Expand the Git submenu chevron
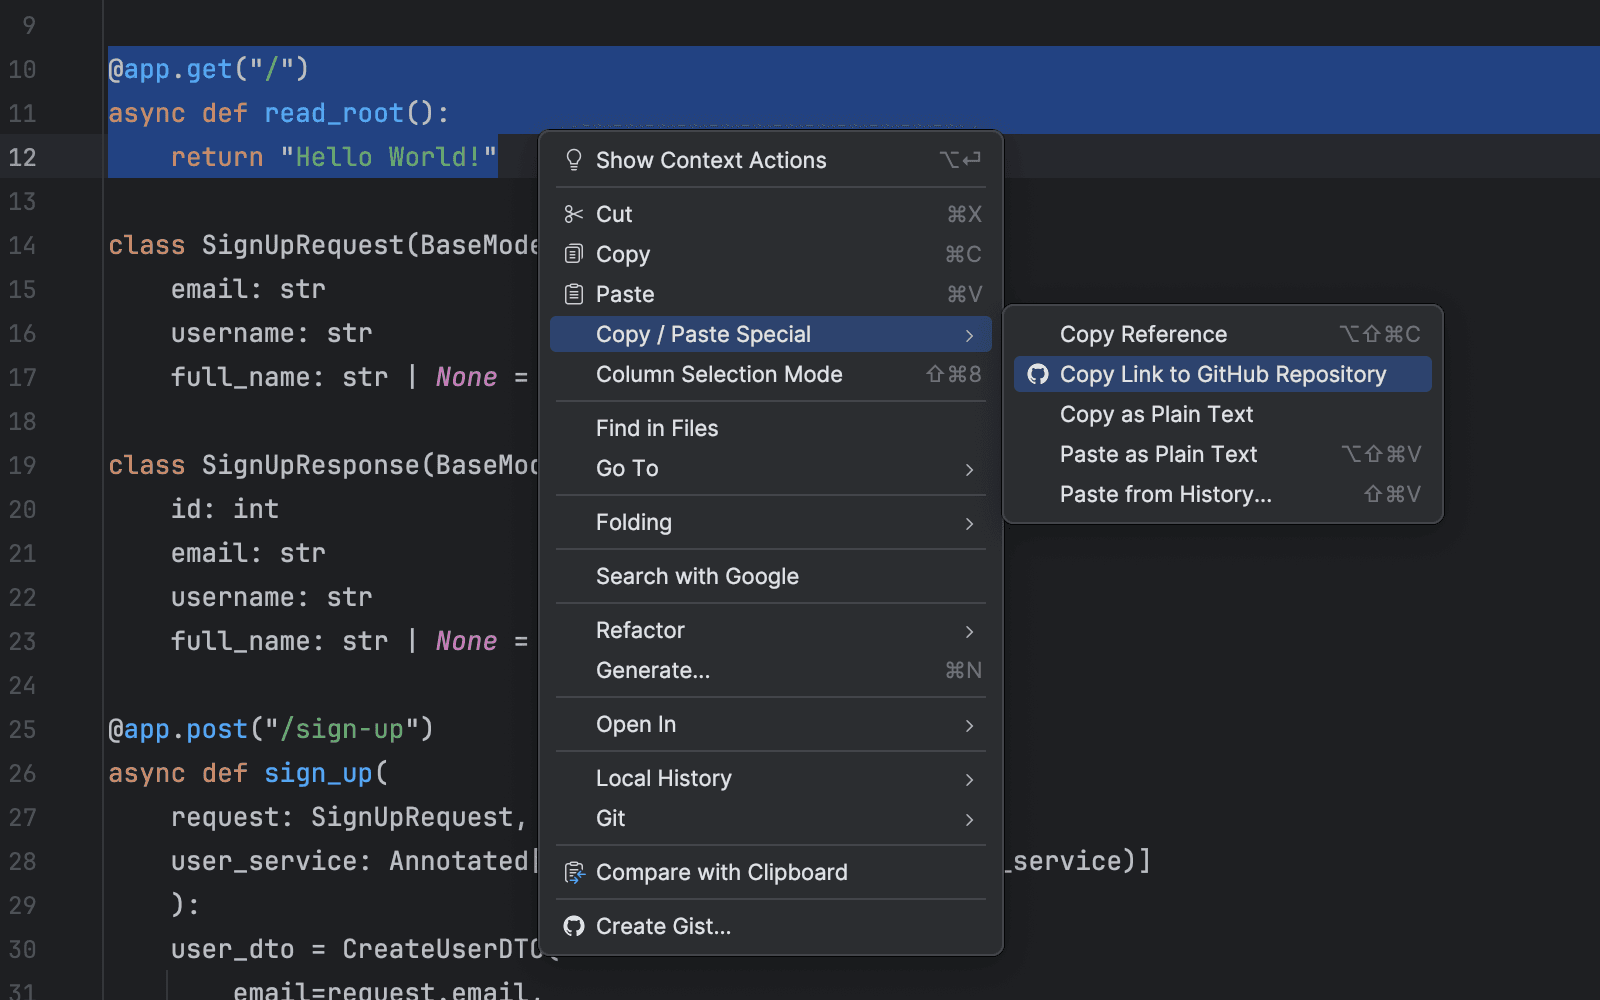 (x=968, y=819)
